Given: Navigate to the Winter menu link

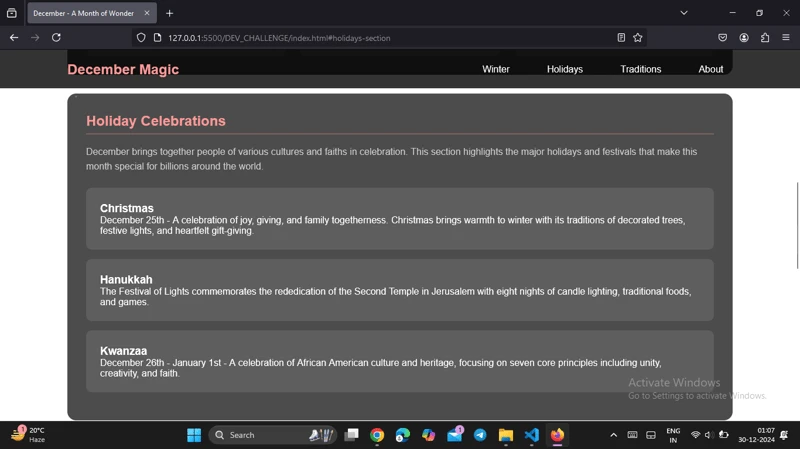Looking at the screenshot, I should pos(496,69).
